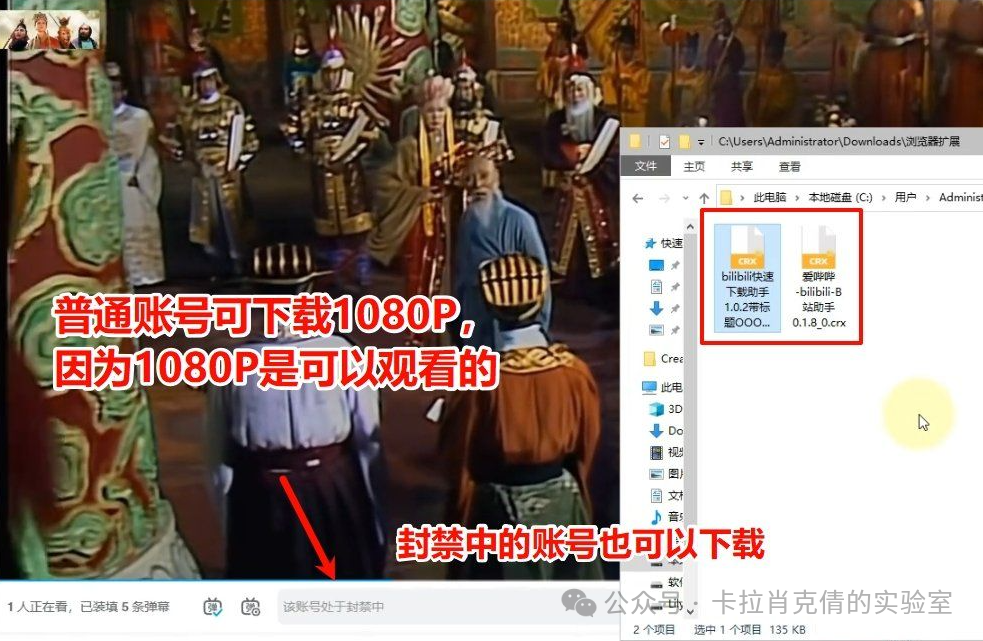Click the Explorer back arrow

pyautogui.click(x=638, y=198)
